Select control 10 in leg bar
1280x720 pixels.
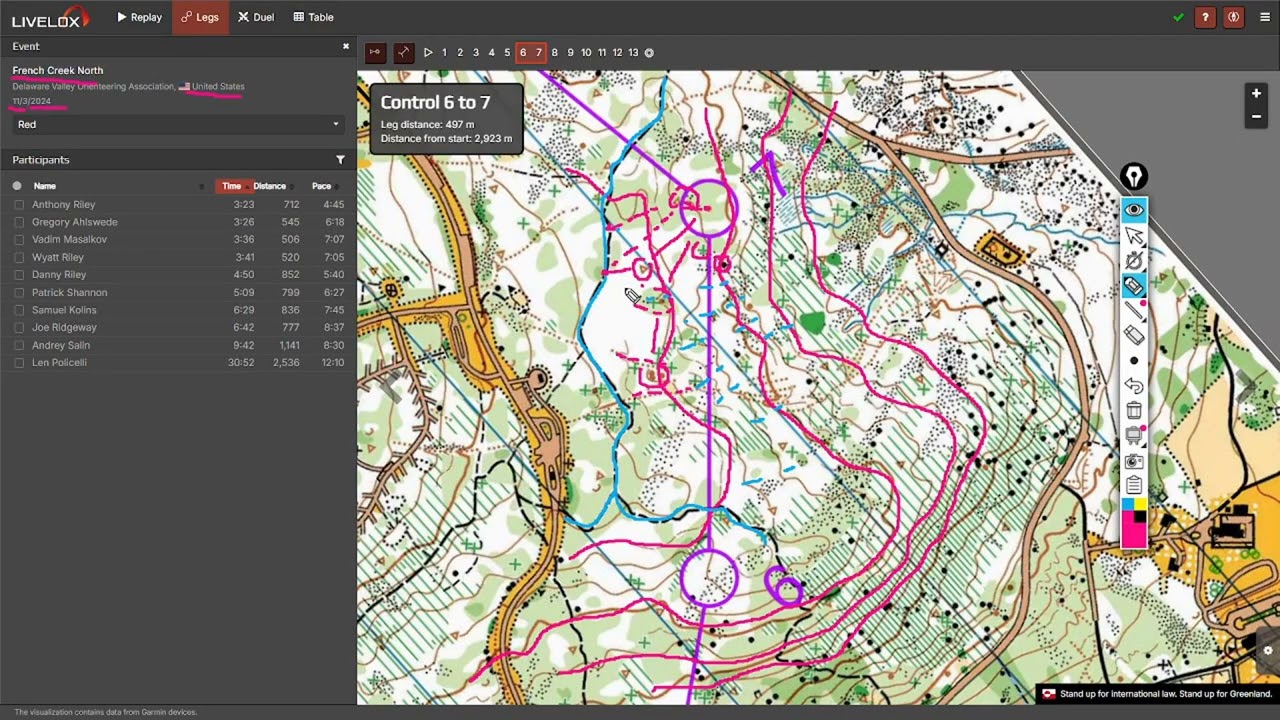click(586, 53)
